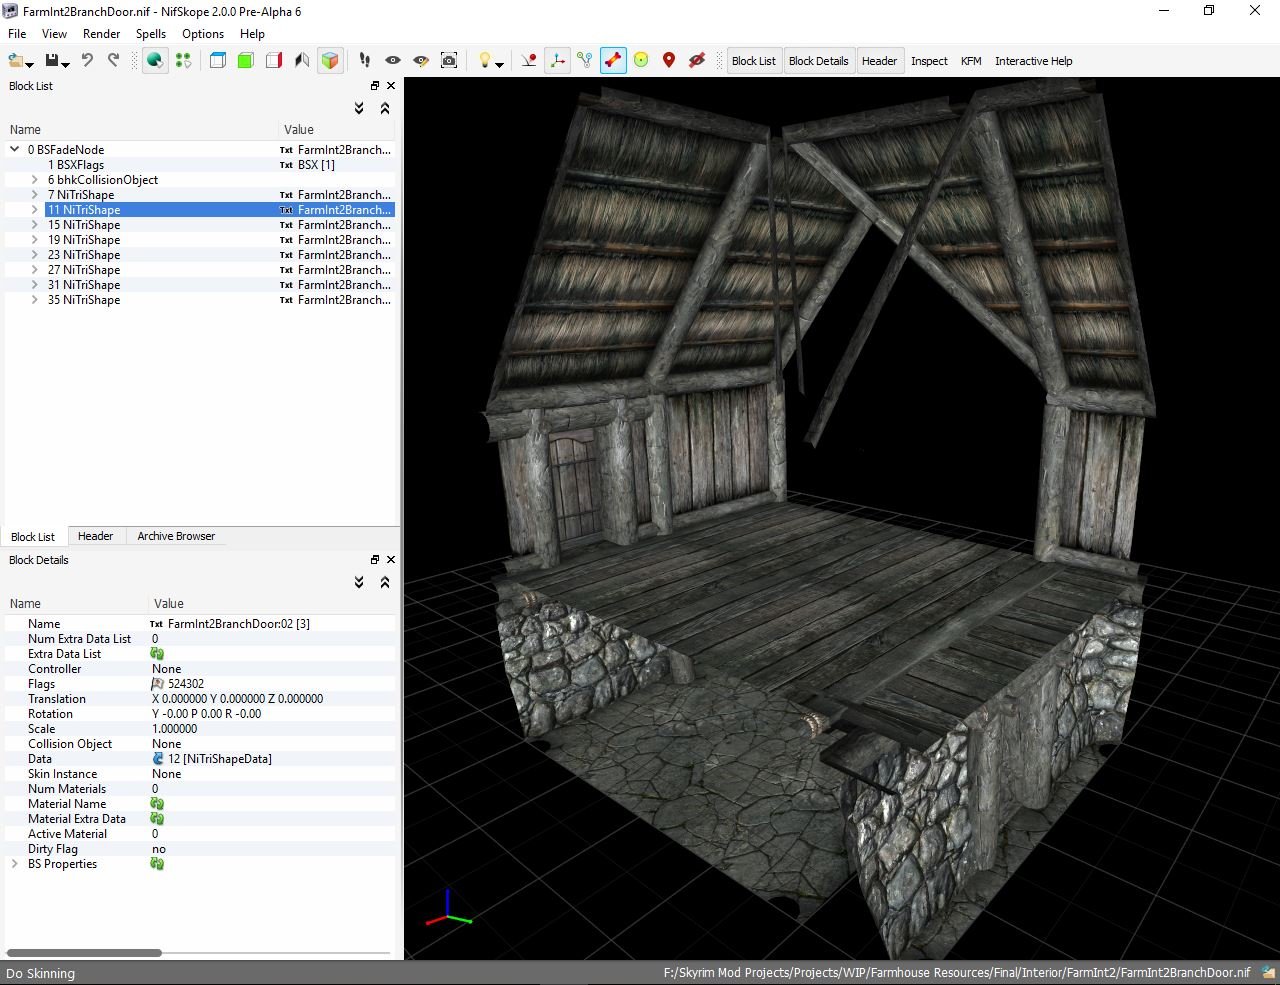Toggle the red map-pin markers icon
The image size is (1280, 985).
coord(669,61)
